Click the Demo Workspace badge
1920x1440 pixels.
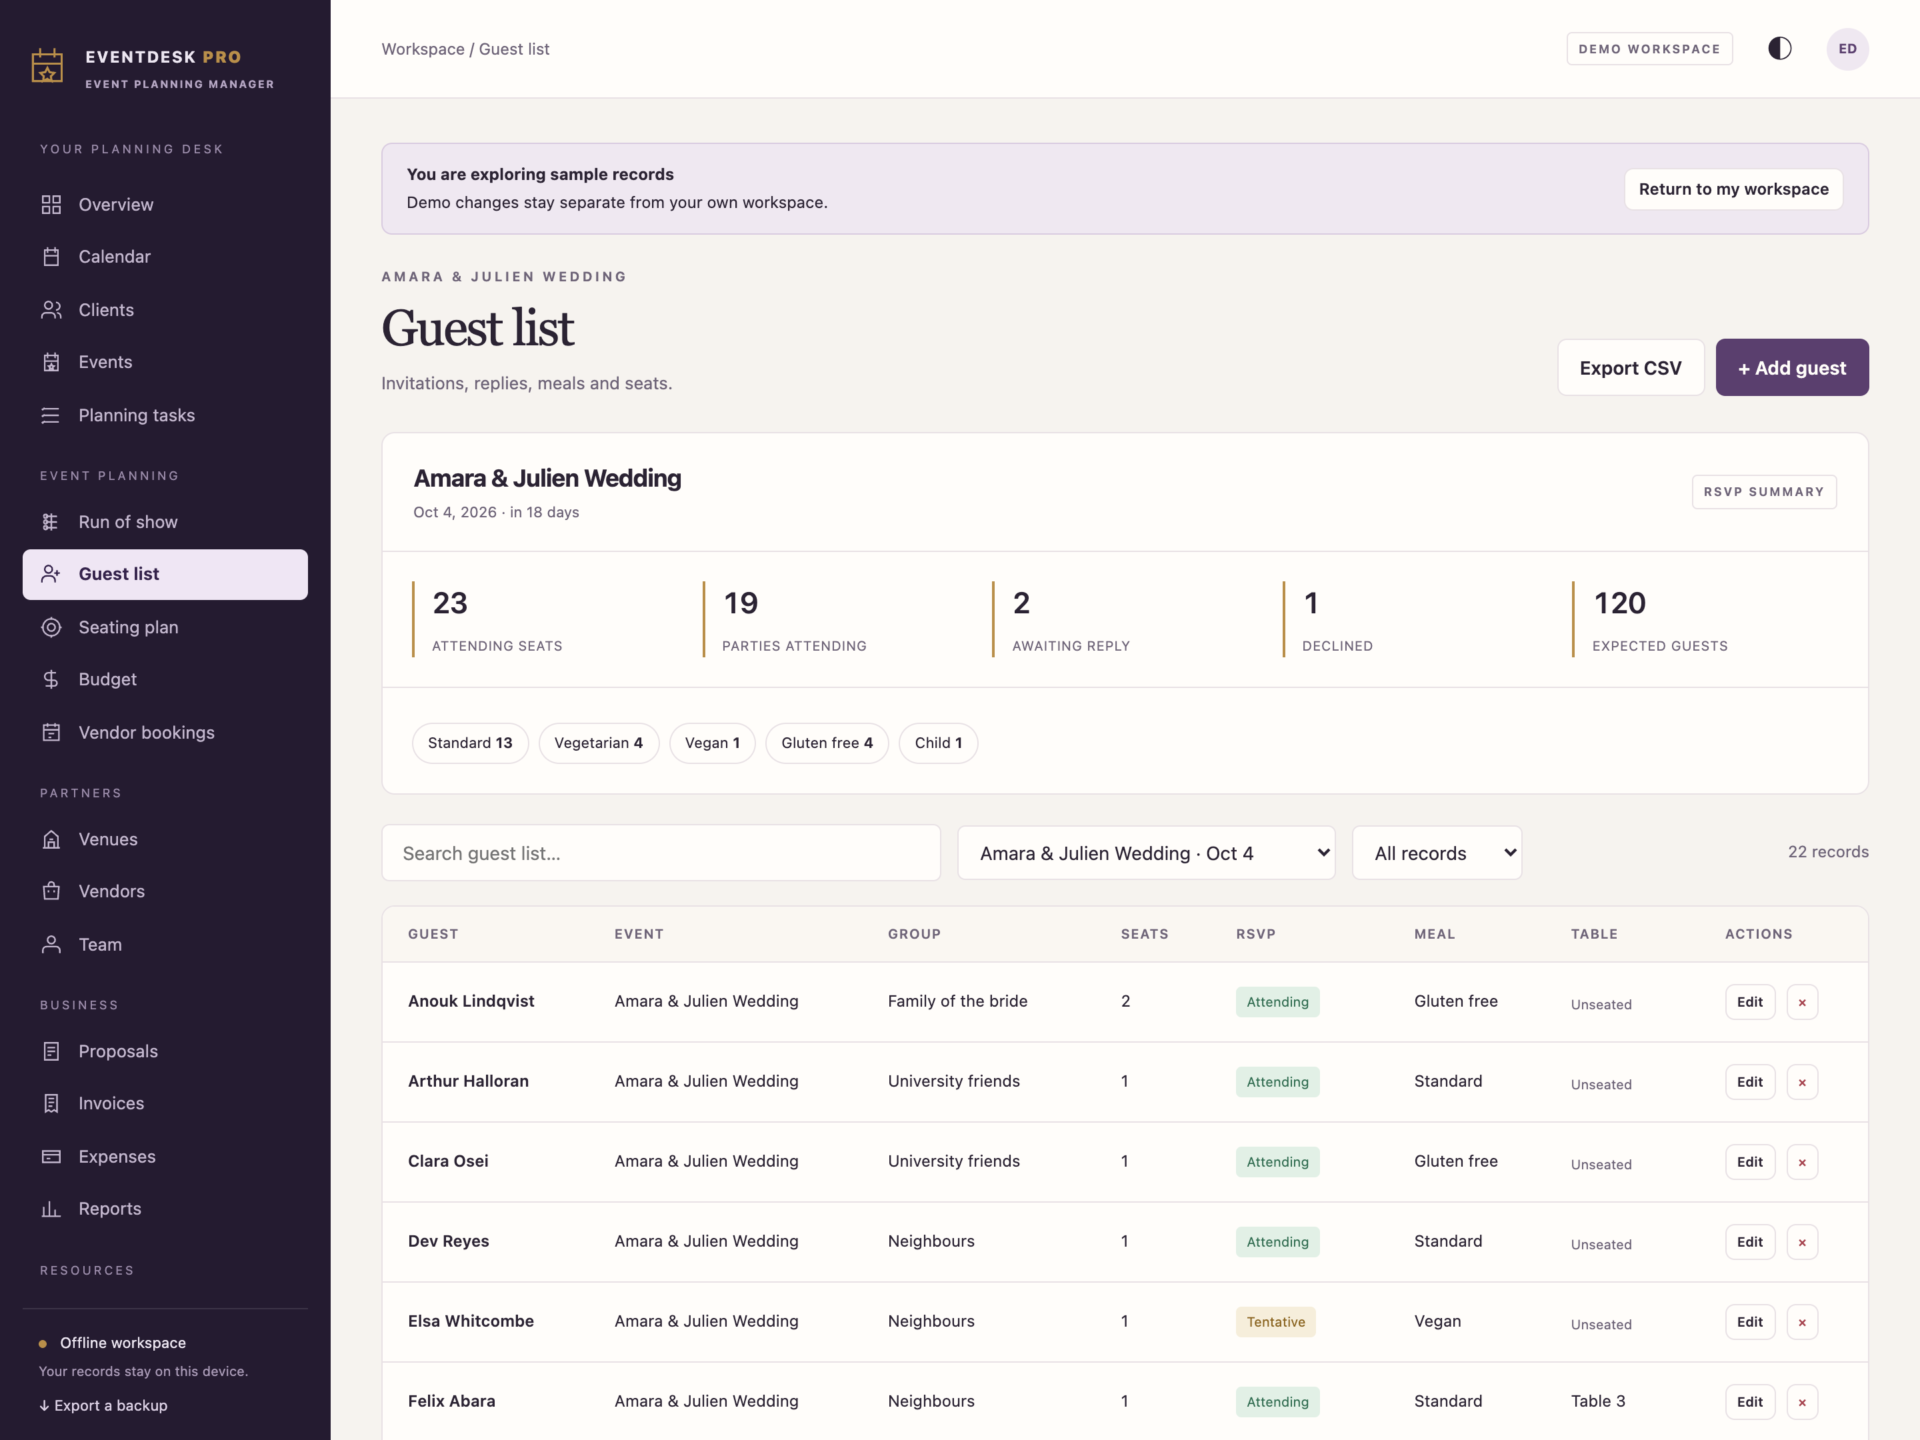click(x=1649, y=49)
